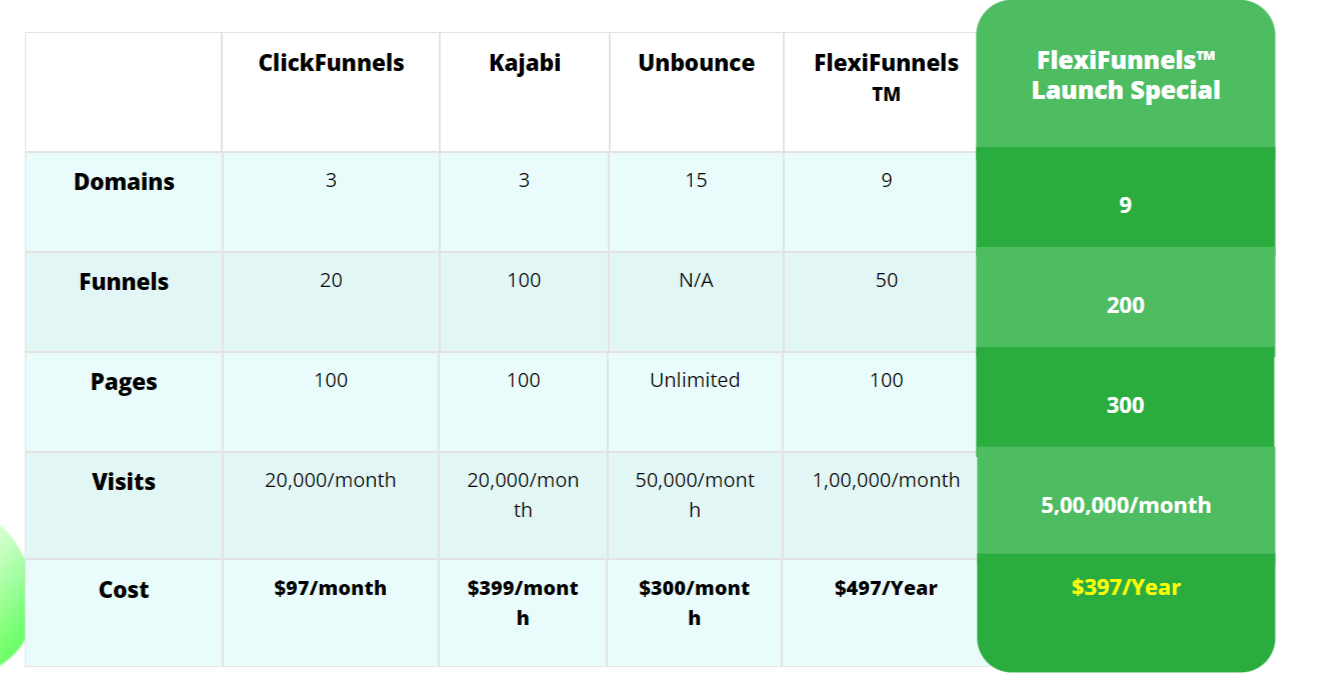Click the Unbounce column header
The image size is (1319, 694).
click(x=696, y=63)
